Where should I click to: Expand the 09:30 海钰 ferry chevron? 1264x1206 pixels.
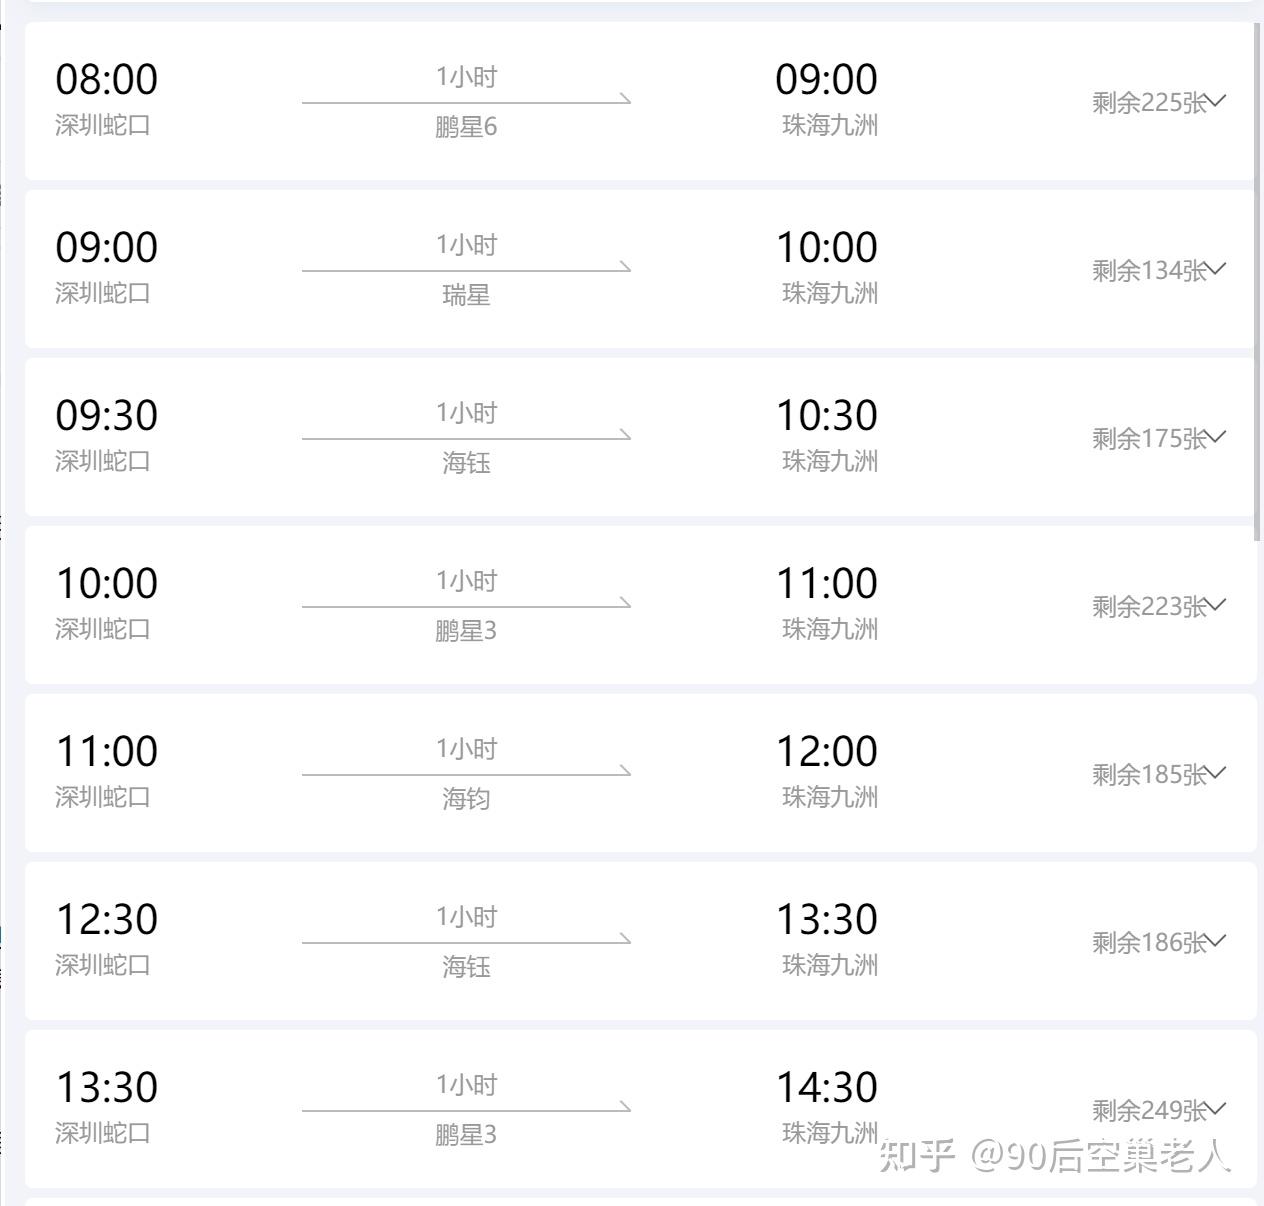point(1216,436)
